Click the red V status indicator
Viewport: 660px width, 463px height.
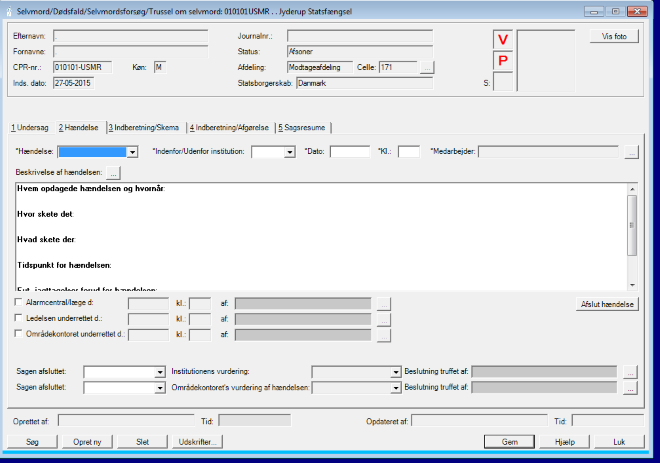click(x=504, y=39)
